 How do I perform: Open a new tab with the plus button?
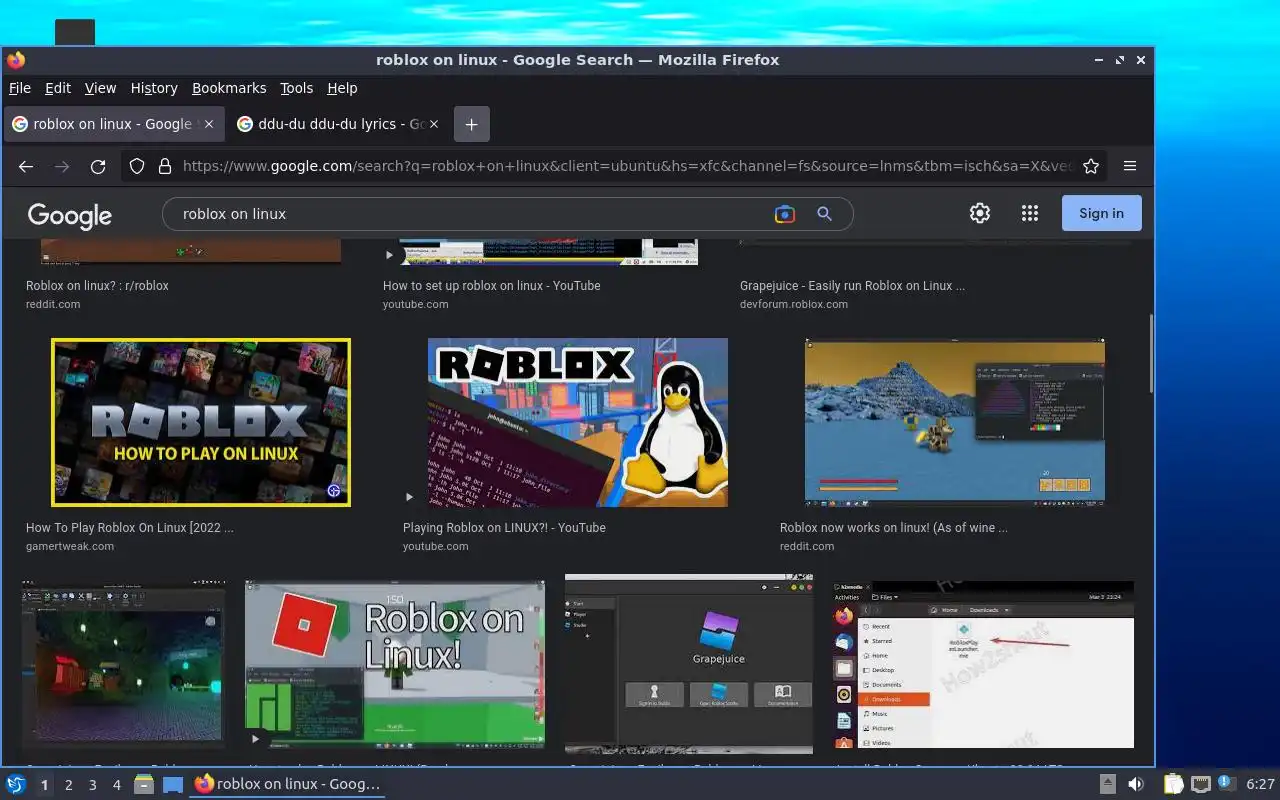coord(471,124)
